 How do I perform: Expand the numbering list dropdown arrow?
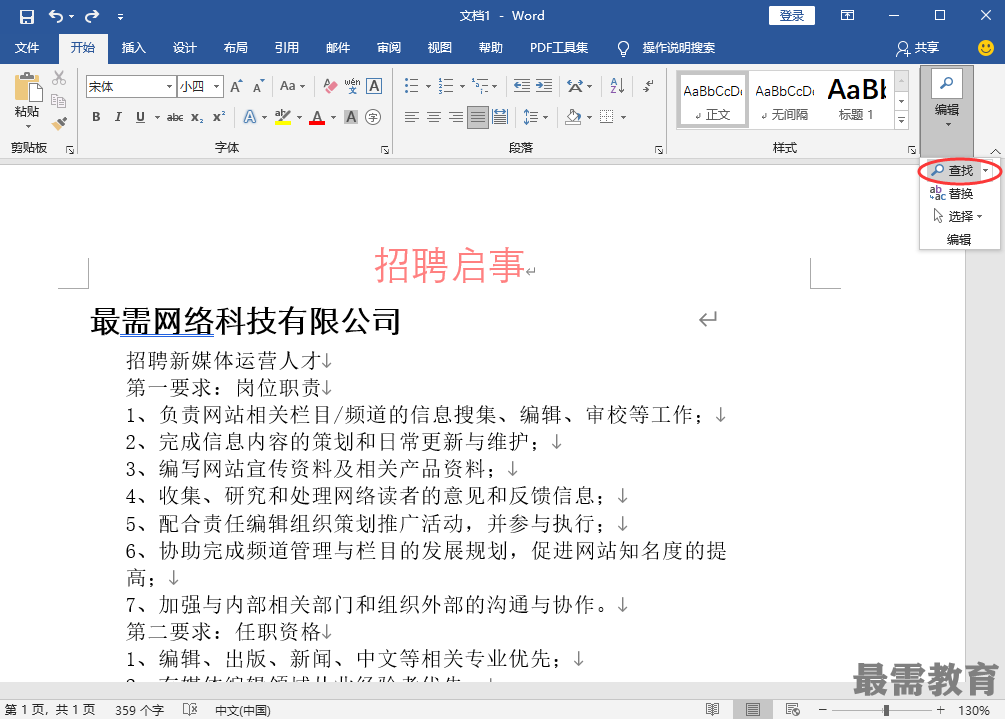462,87
